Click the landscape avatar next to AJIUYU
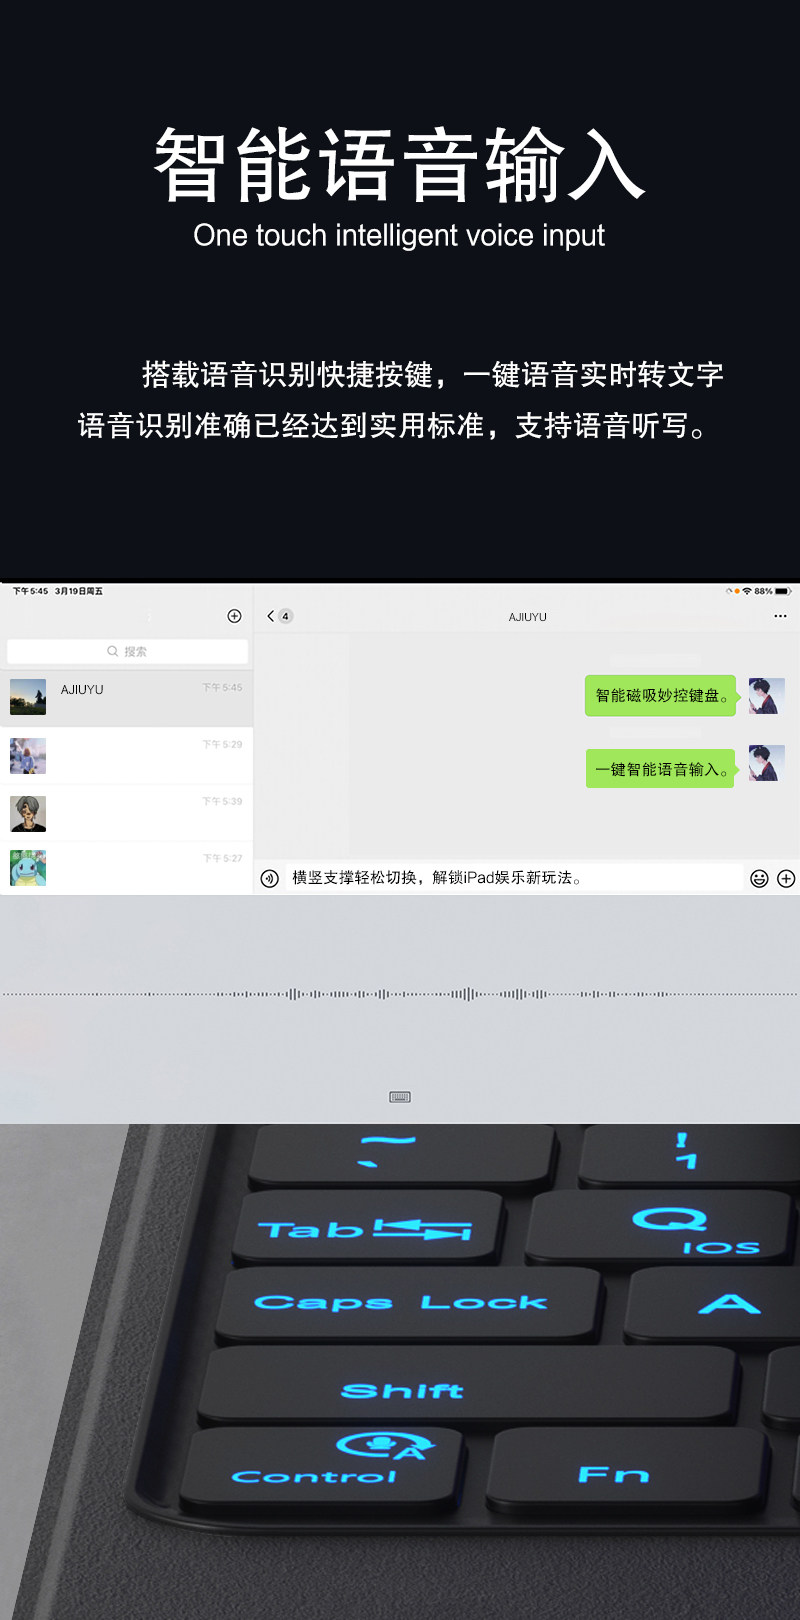 (28, 697)
